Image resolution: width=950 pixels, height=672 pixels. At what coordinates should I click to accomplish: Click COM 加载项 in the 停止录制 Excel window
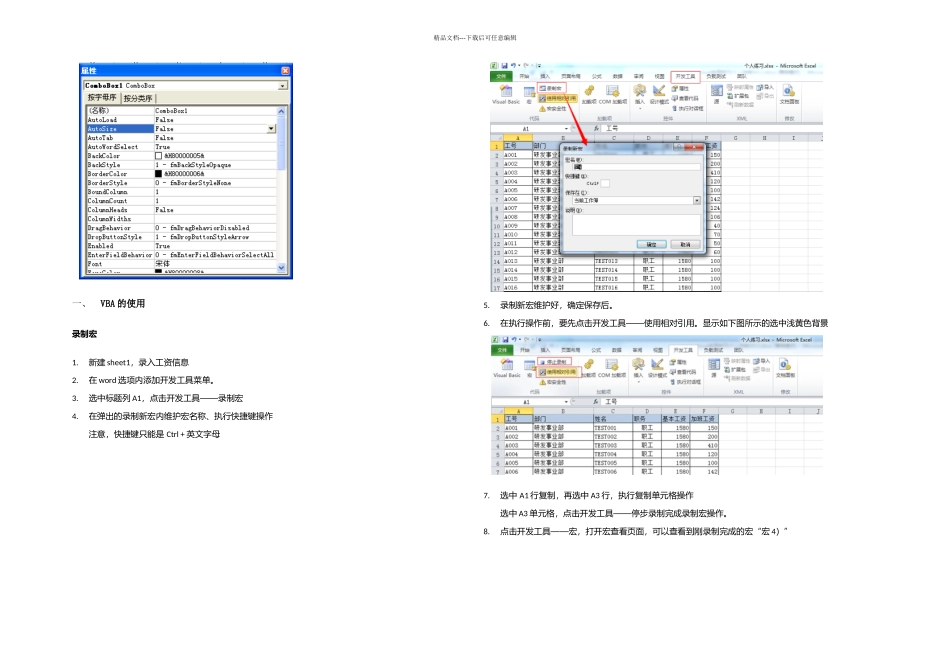612,368
